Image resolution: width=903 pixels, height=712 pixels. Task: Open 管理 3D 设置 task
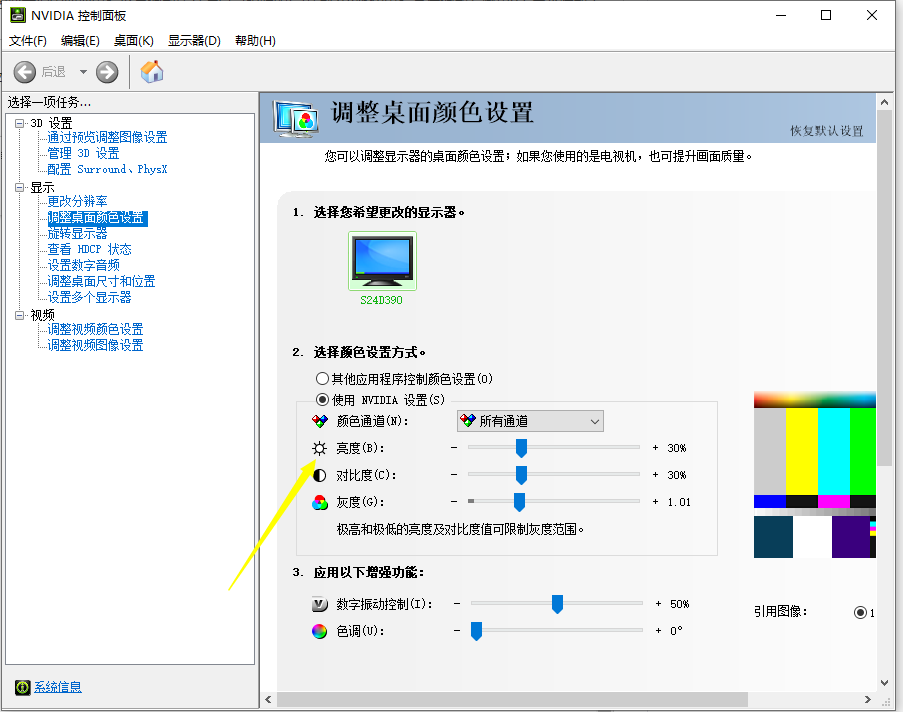83,153
